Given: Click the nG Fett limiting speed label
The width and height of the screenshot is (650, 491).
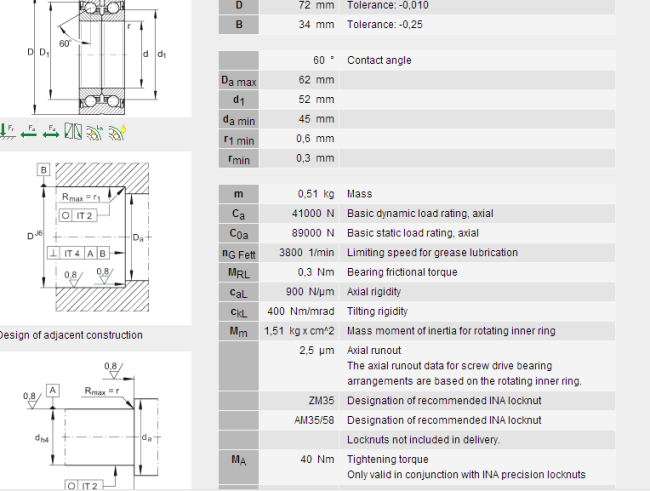Looking at the screenshot, I should (238, 253).
